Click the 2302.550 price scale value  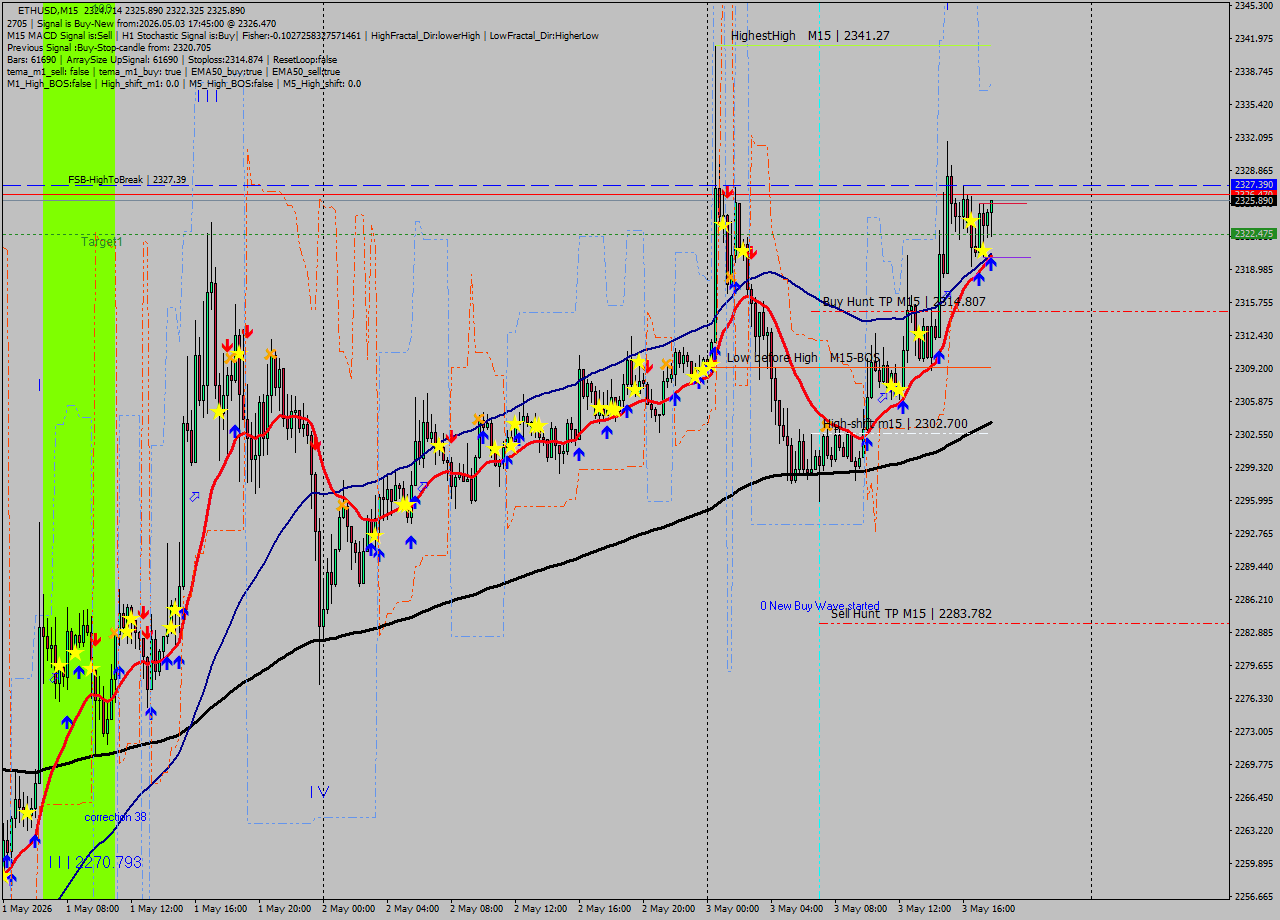pos(1254,435)
